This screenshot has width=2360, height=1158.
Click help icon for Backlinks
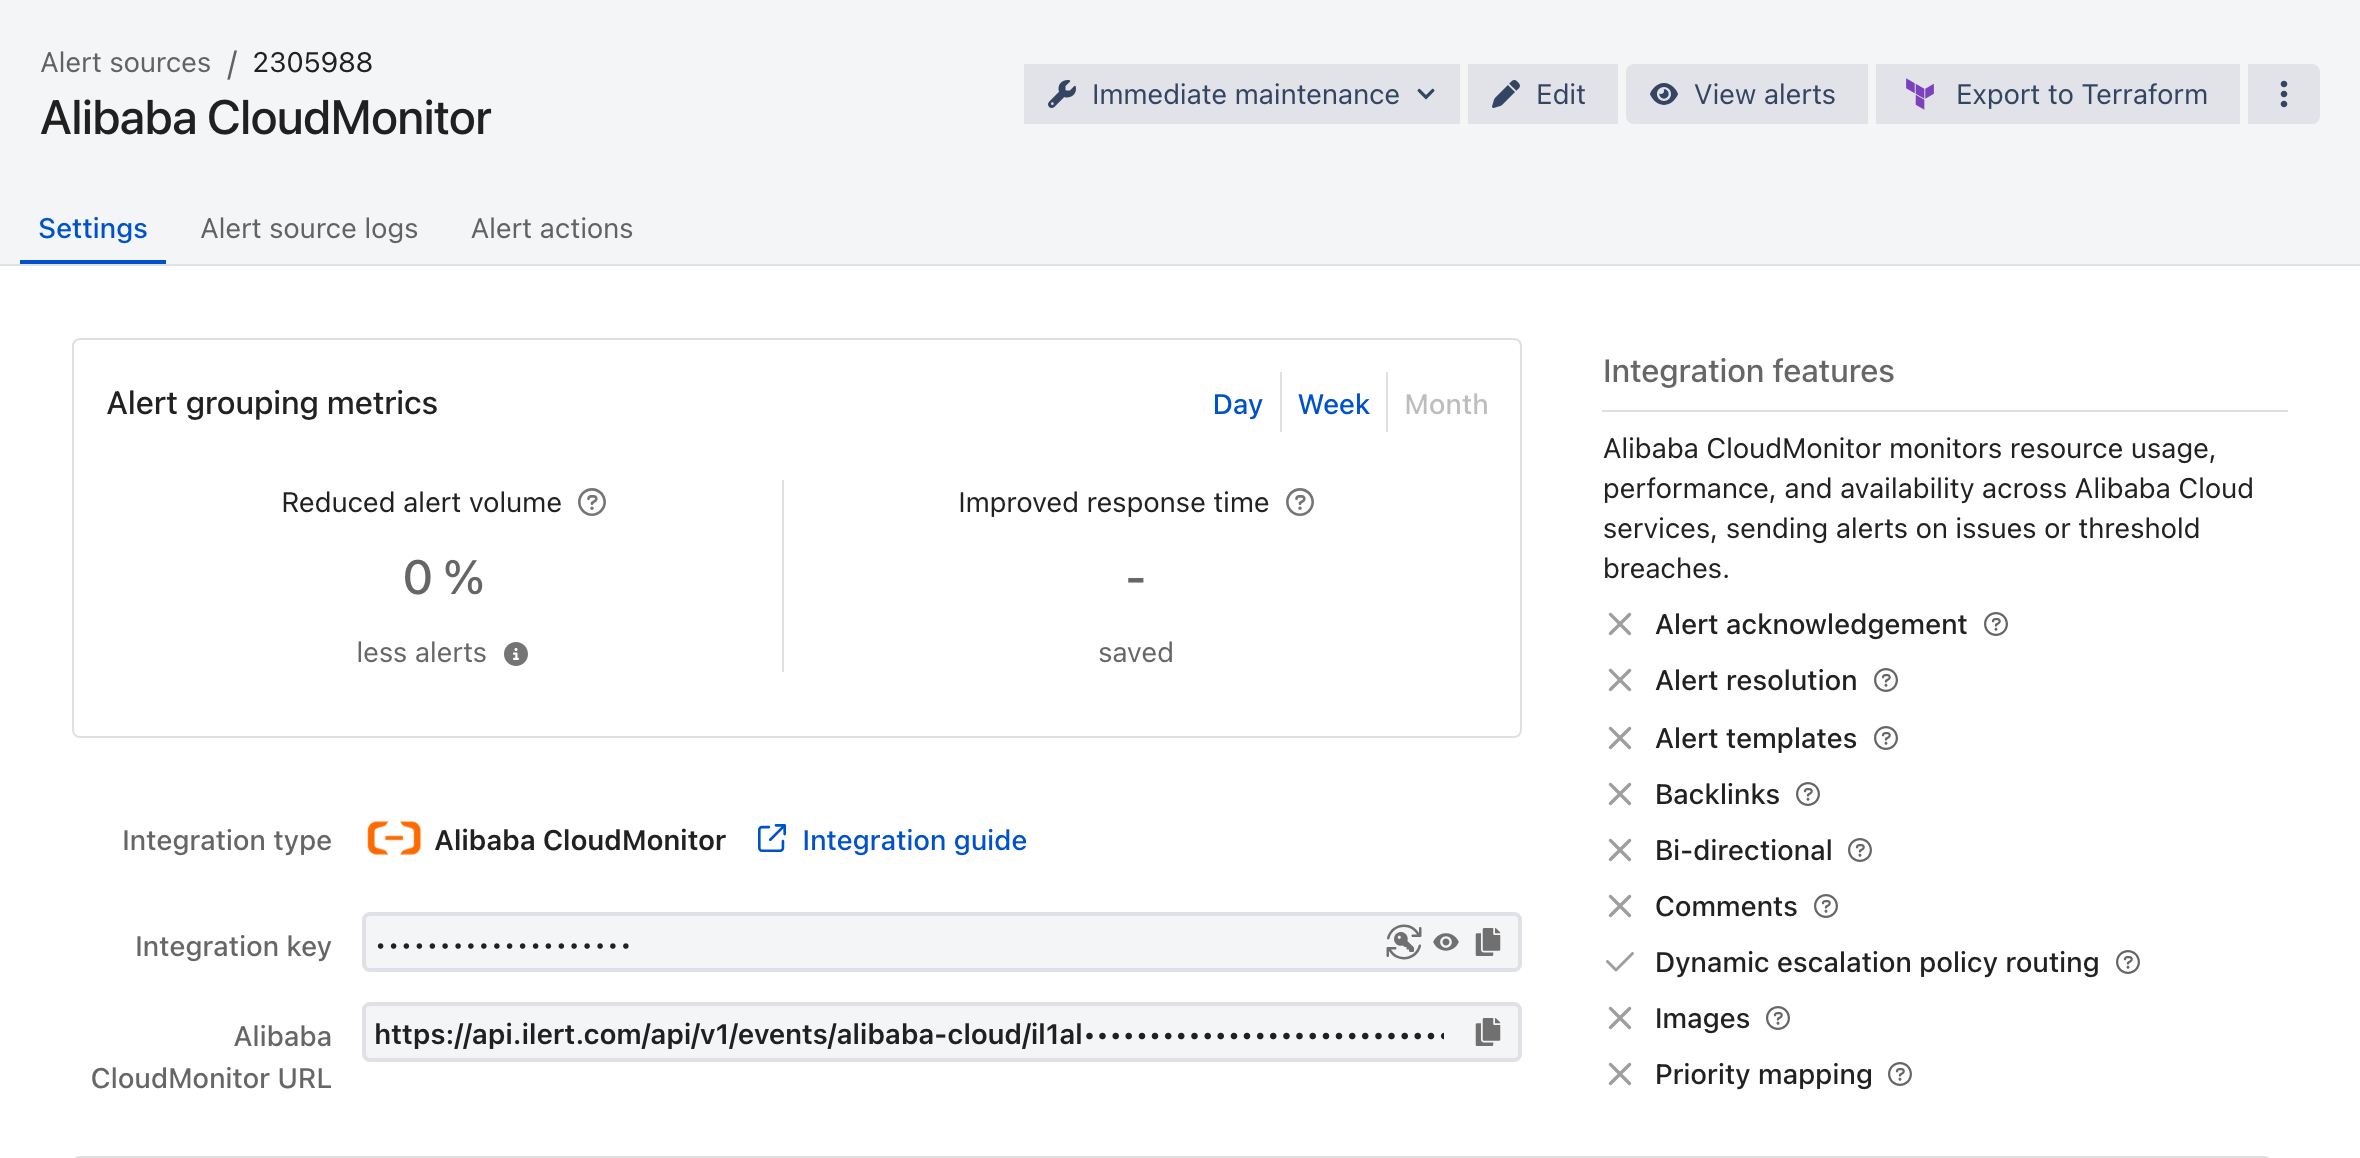(1808, 795)
